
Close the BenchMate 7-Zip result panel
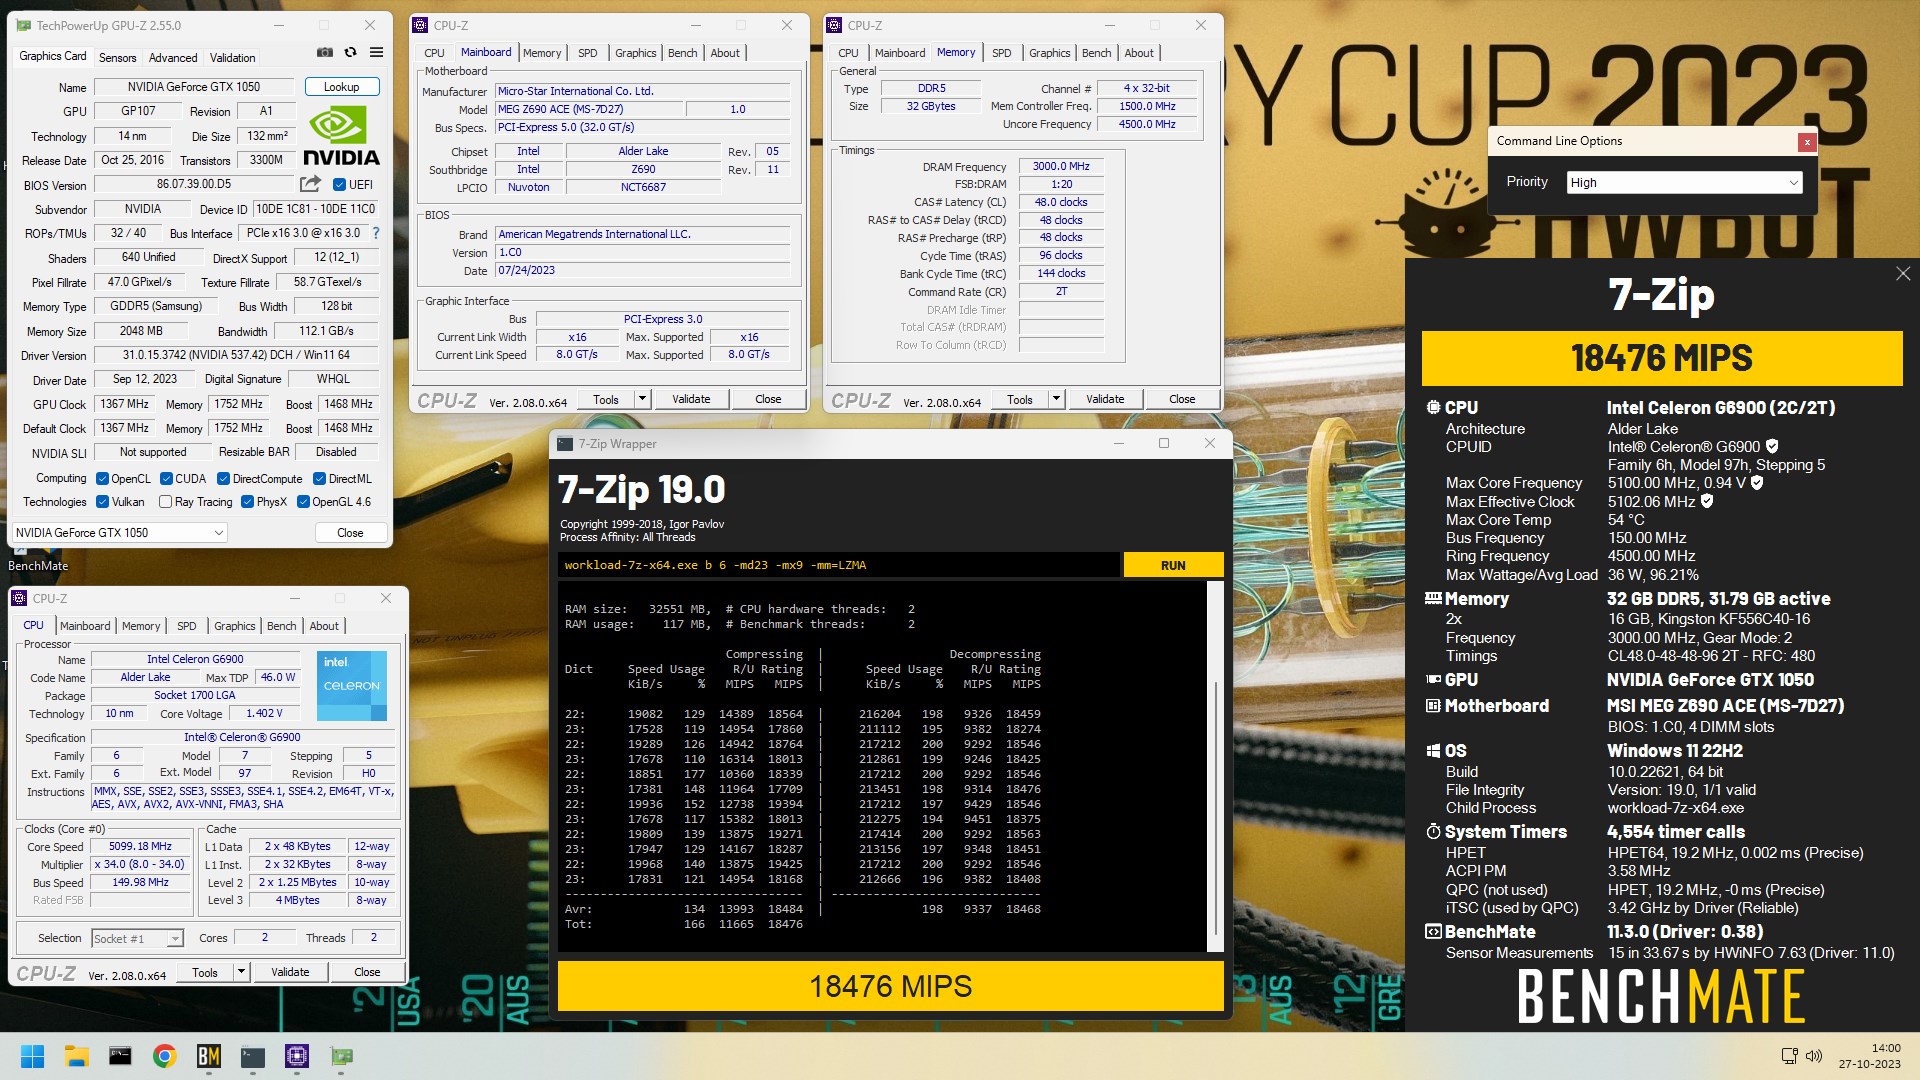[1902, 274]
